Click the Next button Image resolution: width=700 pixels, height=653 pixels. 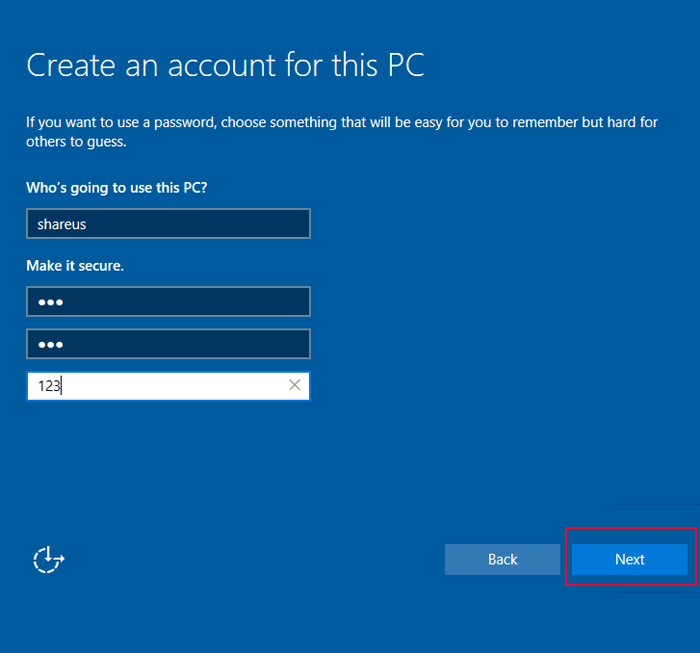click(629, 559)
